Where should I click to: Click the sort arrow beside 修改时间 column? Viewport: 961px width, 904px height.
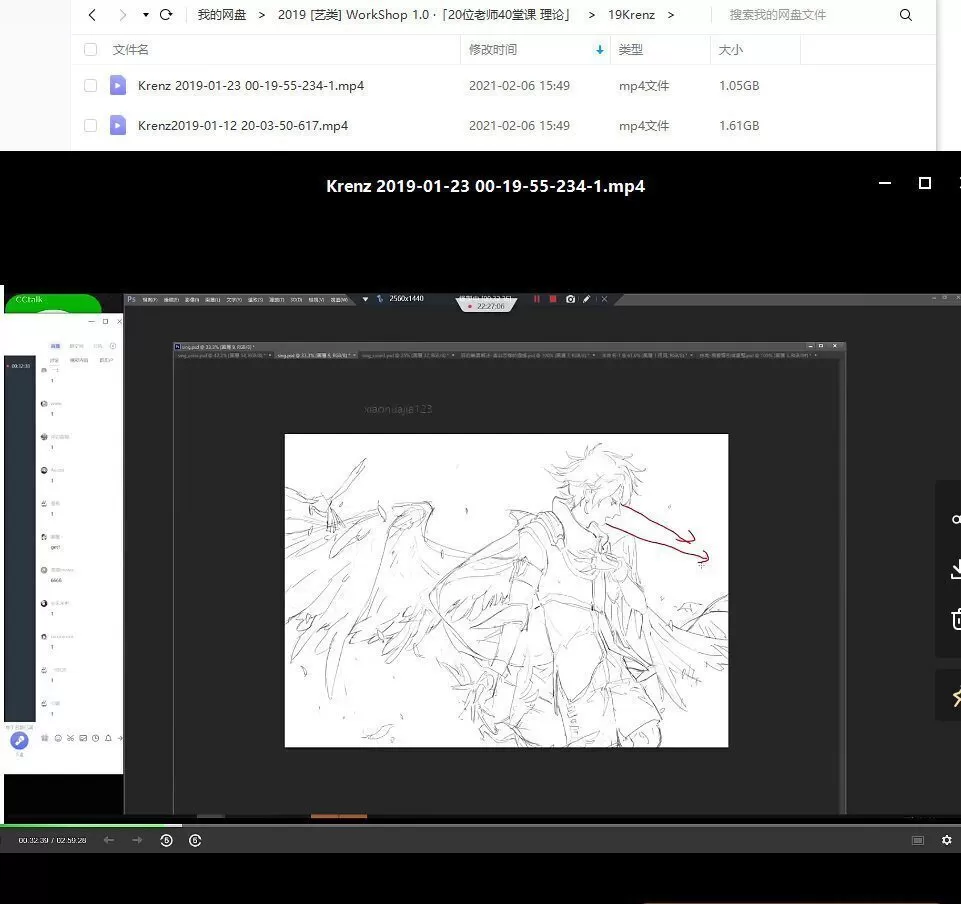point(599,49)
